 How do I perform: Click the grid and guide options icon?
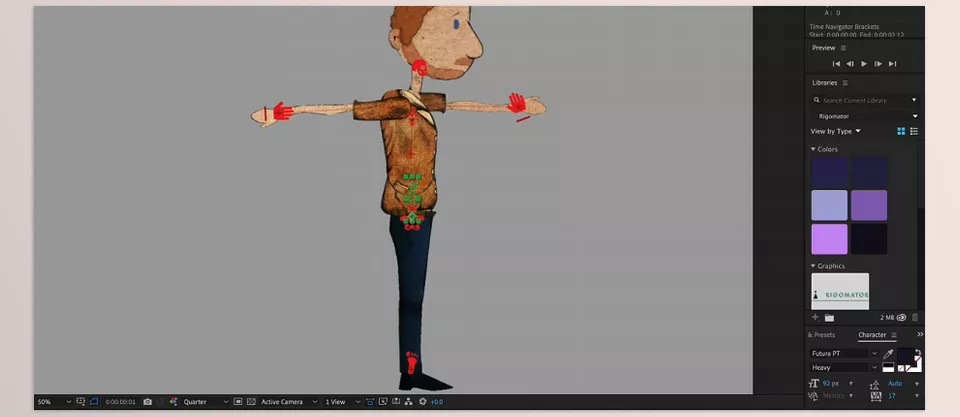pyautogui.click(x=81, y=402)
